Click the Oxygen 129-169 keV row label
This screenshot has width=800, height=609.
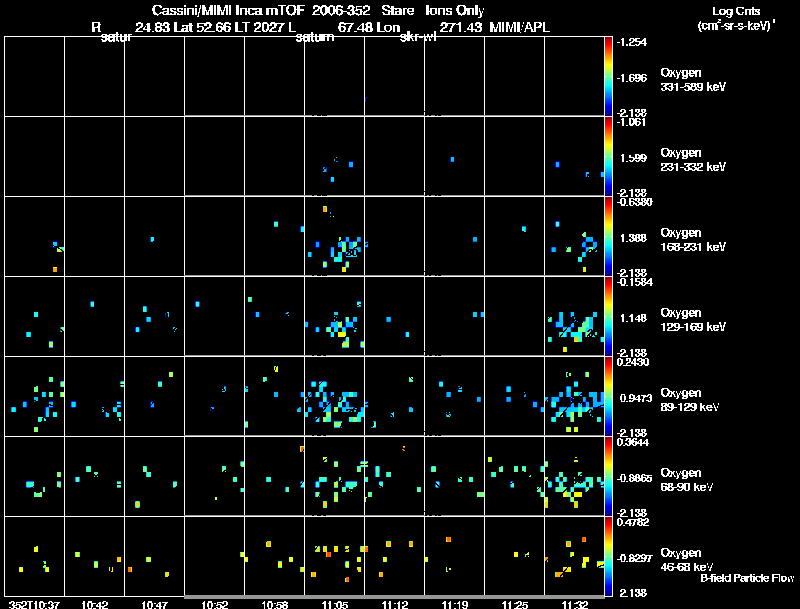click(x=693, y=320)
